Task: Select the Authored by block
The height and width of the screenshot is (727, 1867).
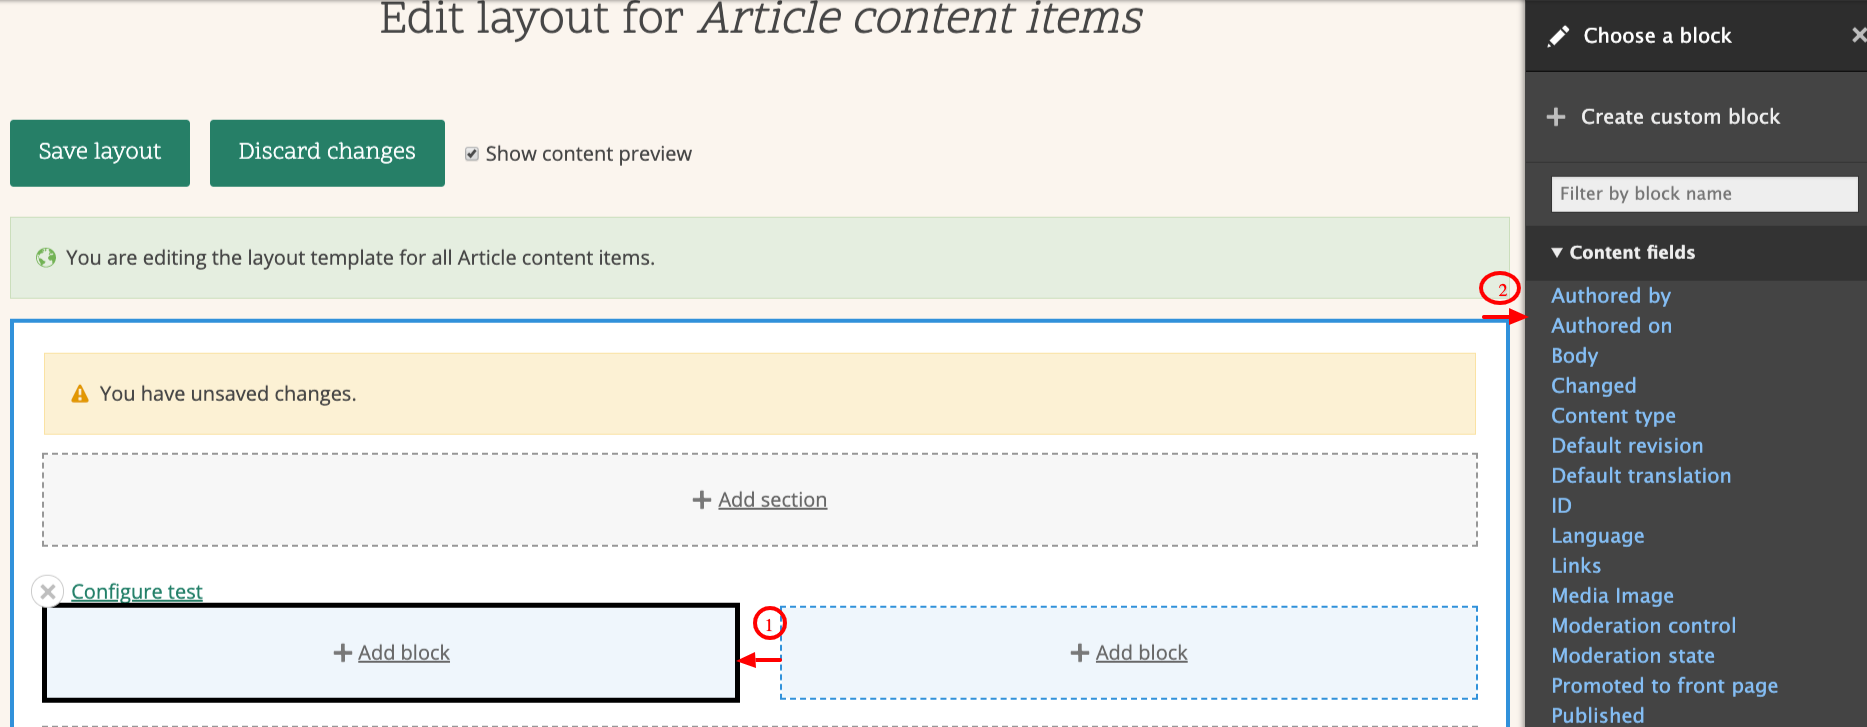Action: [x=1610, y=296]
